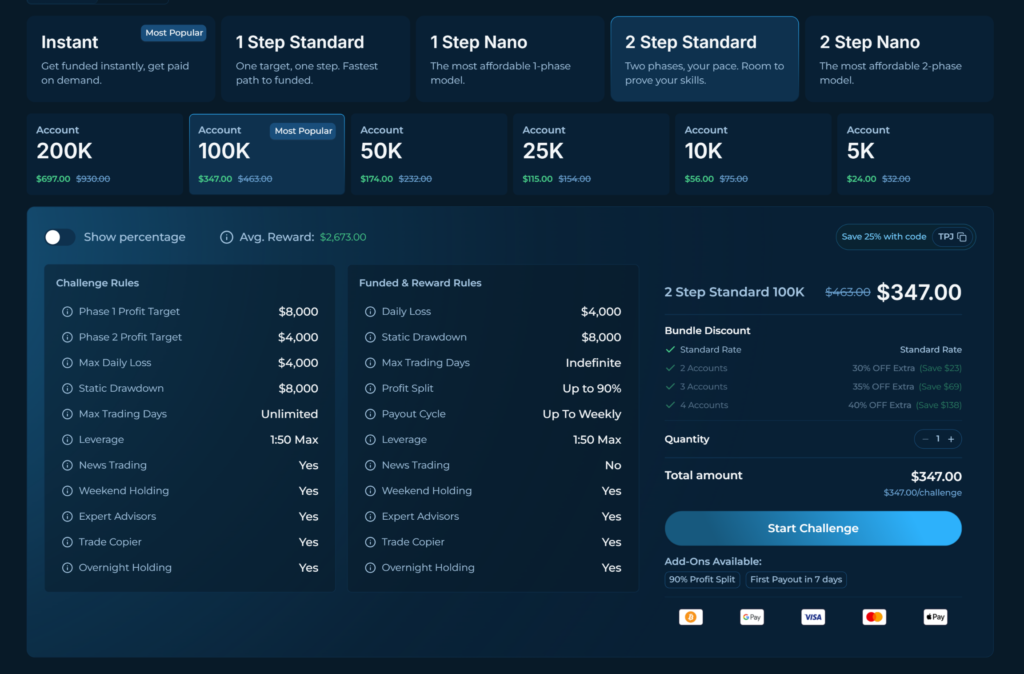Choose First Payout in 7 days add-on
This screenshot has width=1024, height=674.
coord(796,579)
